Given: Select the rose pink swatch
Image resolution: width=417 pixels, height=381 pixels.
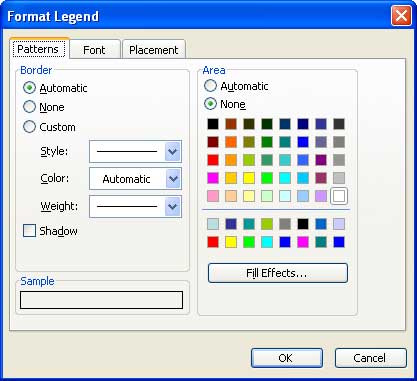Looking at the screenshot, I should click(x=213, y=196).
